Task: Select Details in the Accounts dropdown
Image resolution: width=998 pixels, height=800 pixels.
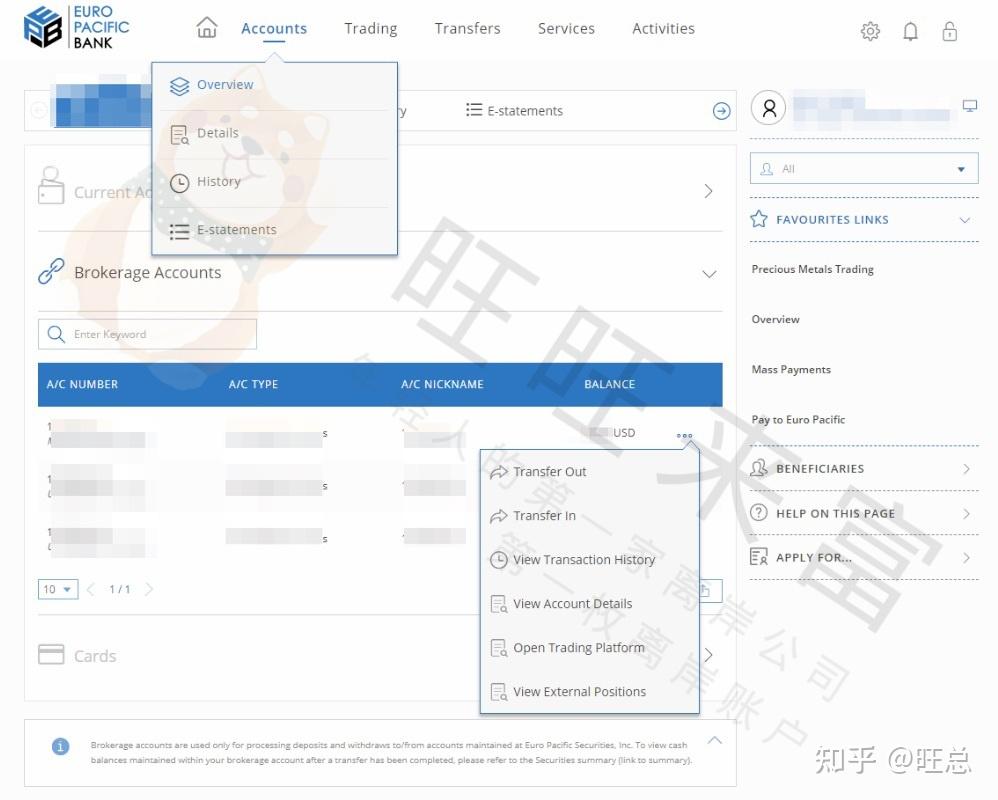Action: [x=274, y=134]
